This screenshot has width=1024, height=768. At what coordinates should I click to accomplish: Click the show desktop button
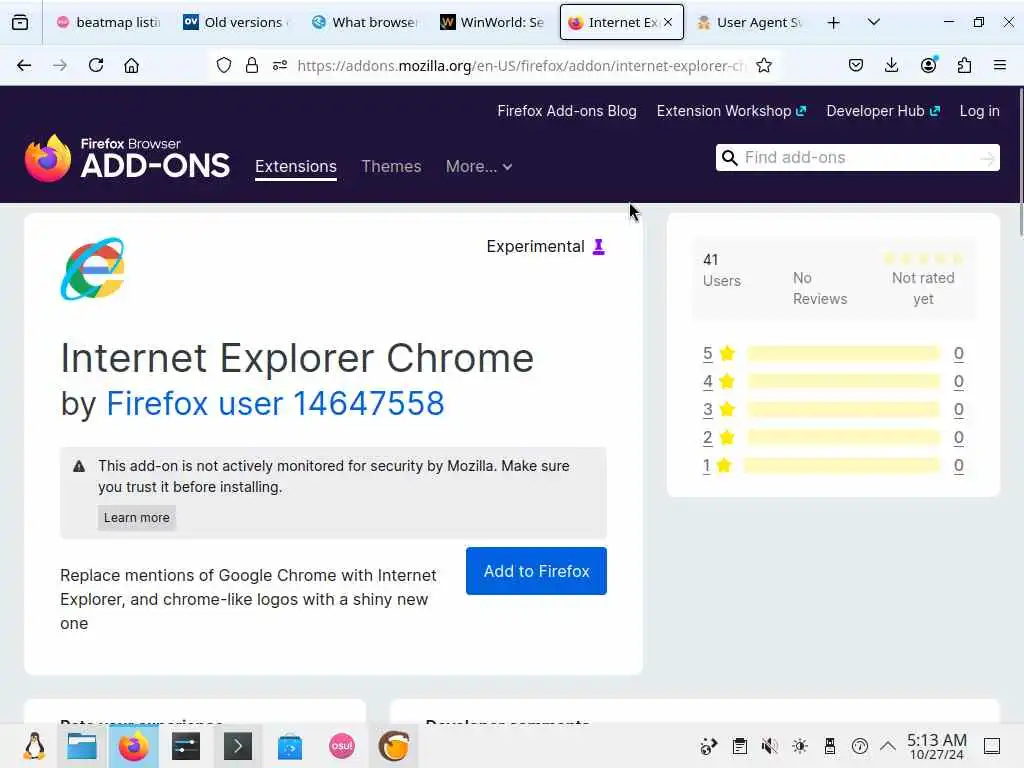[x=992, y=746]
